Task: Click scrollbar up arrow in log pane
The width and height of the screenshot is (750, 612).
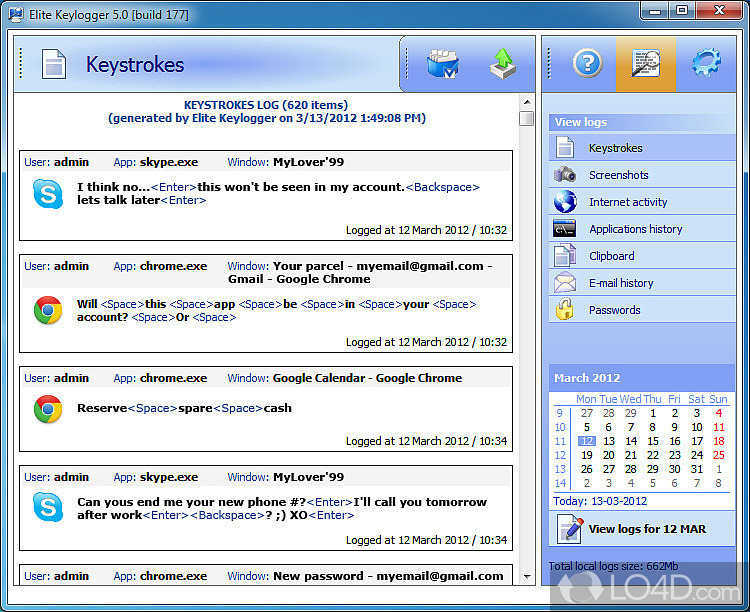Action: [x=526, y=101]
